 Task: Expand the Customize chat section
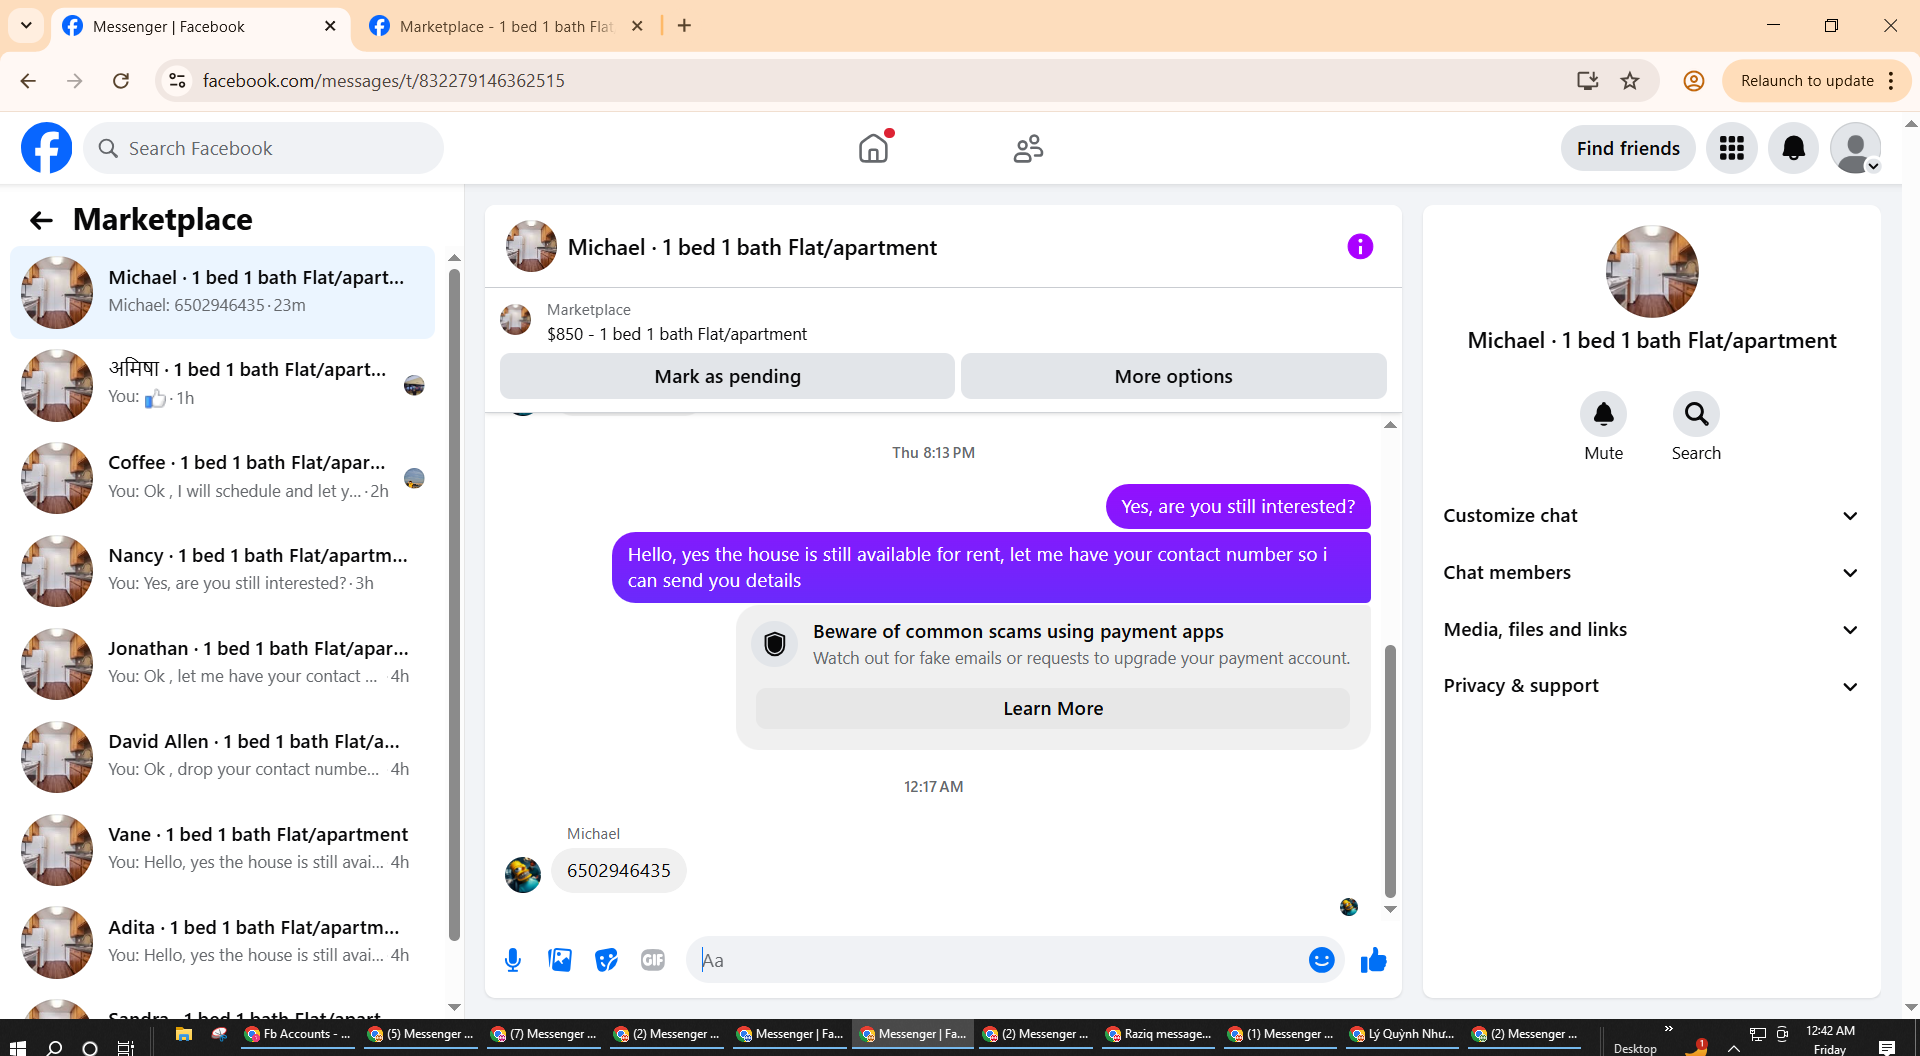coord(1651,516)
